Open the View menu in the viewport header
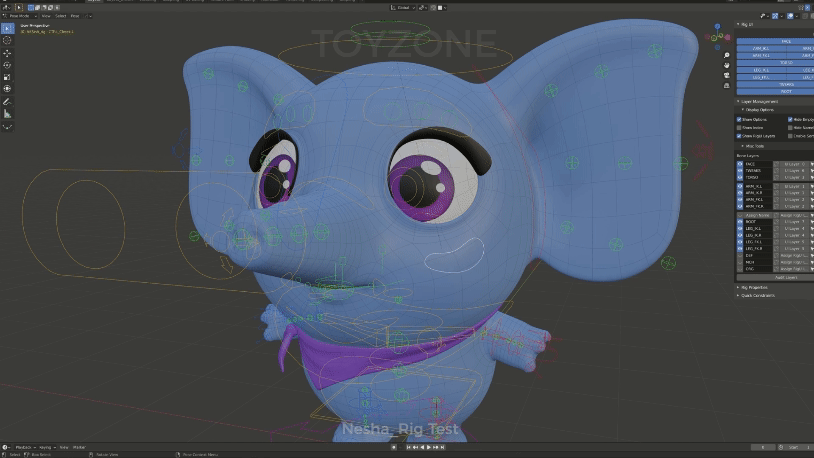The height and width of the screenshot is (458, 814). pyautogui.click(x=46, y=16)
